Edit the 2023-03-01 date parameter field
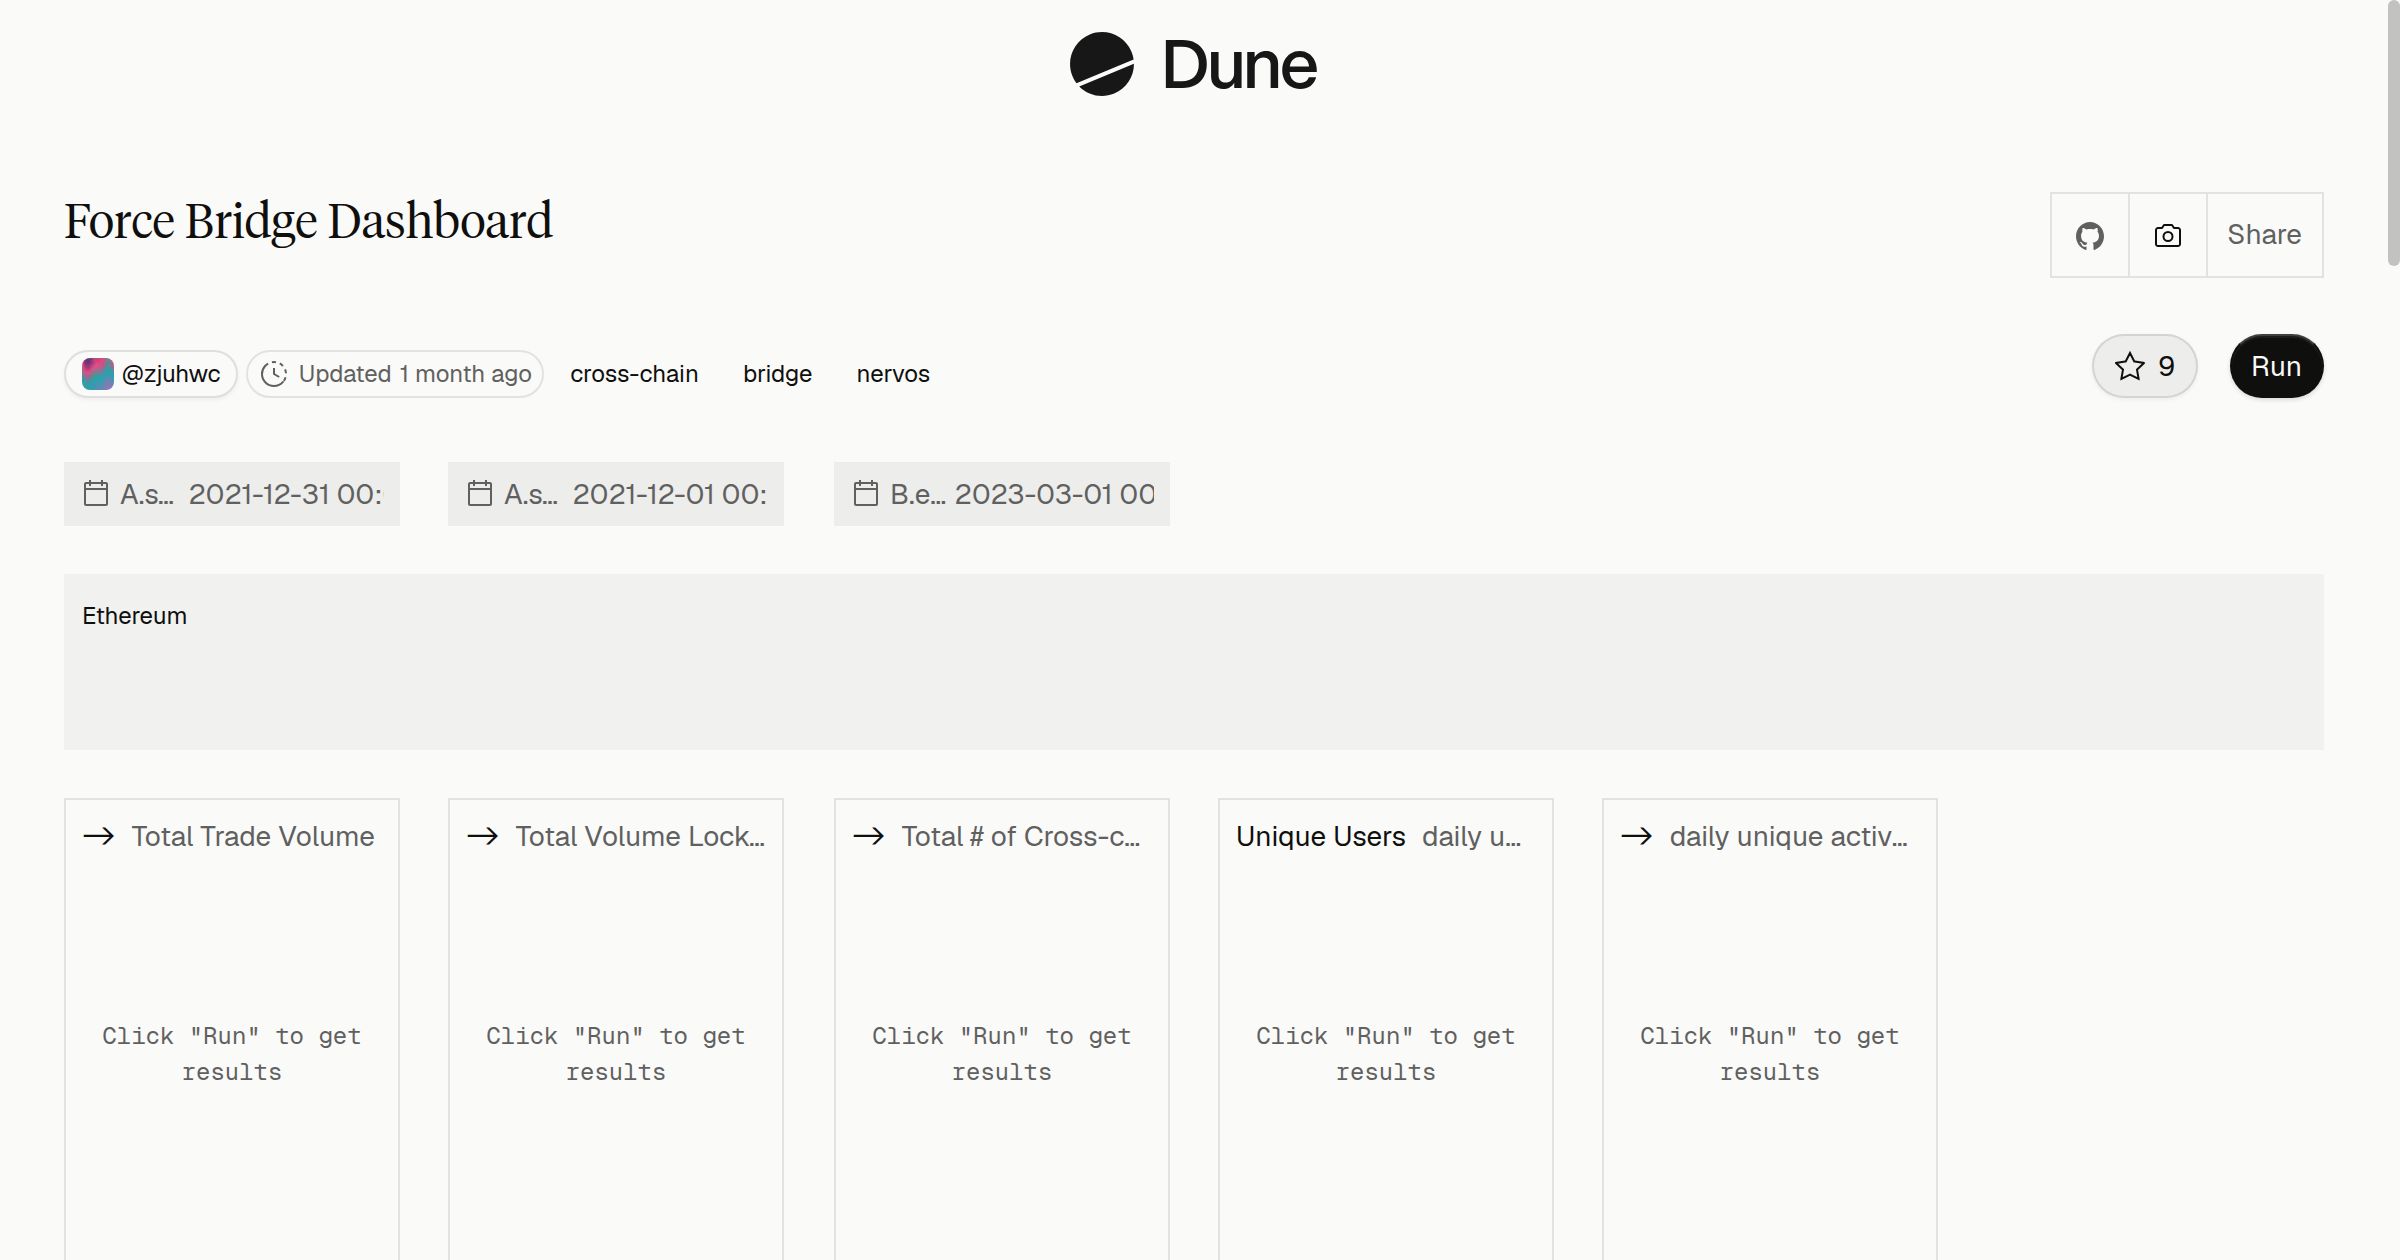Viewport: 2400px width, 1260px height. (x=1002, y=494)
